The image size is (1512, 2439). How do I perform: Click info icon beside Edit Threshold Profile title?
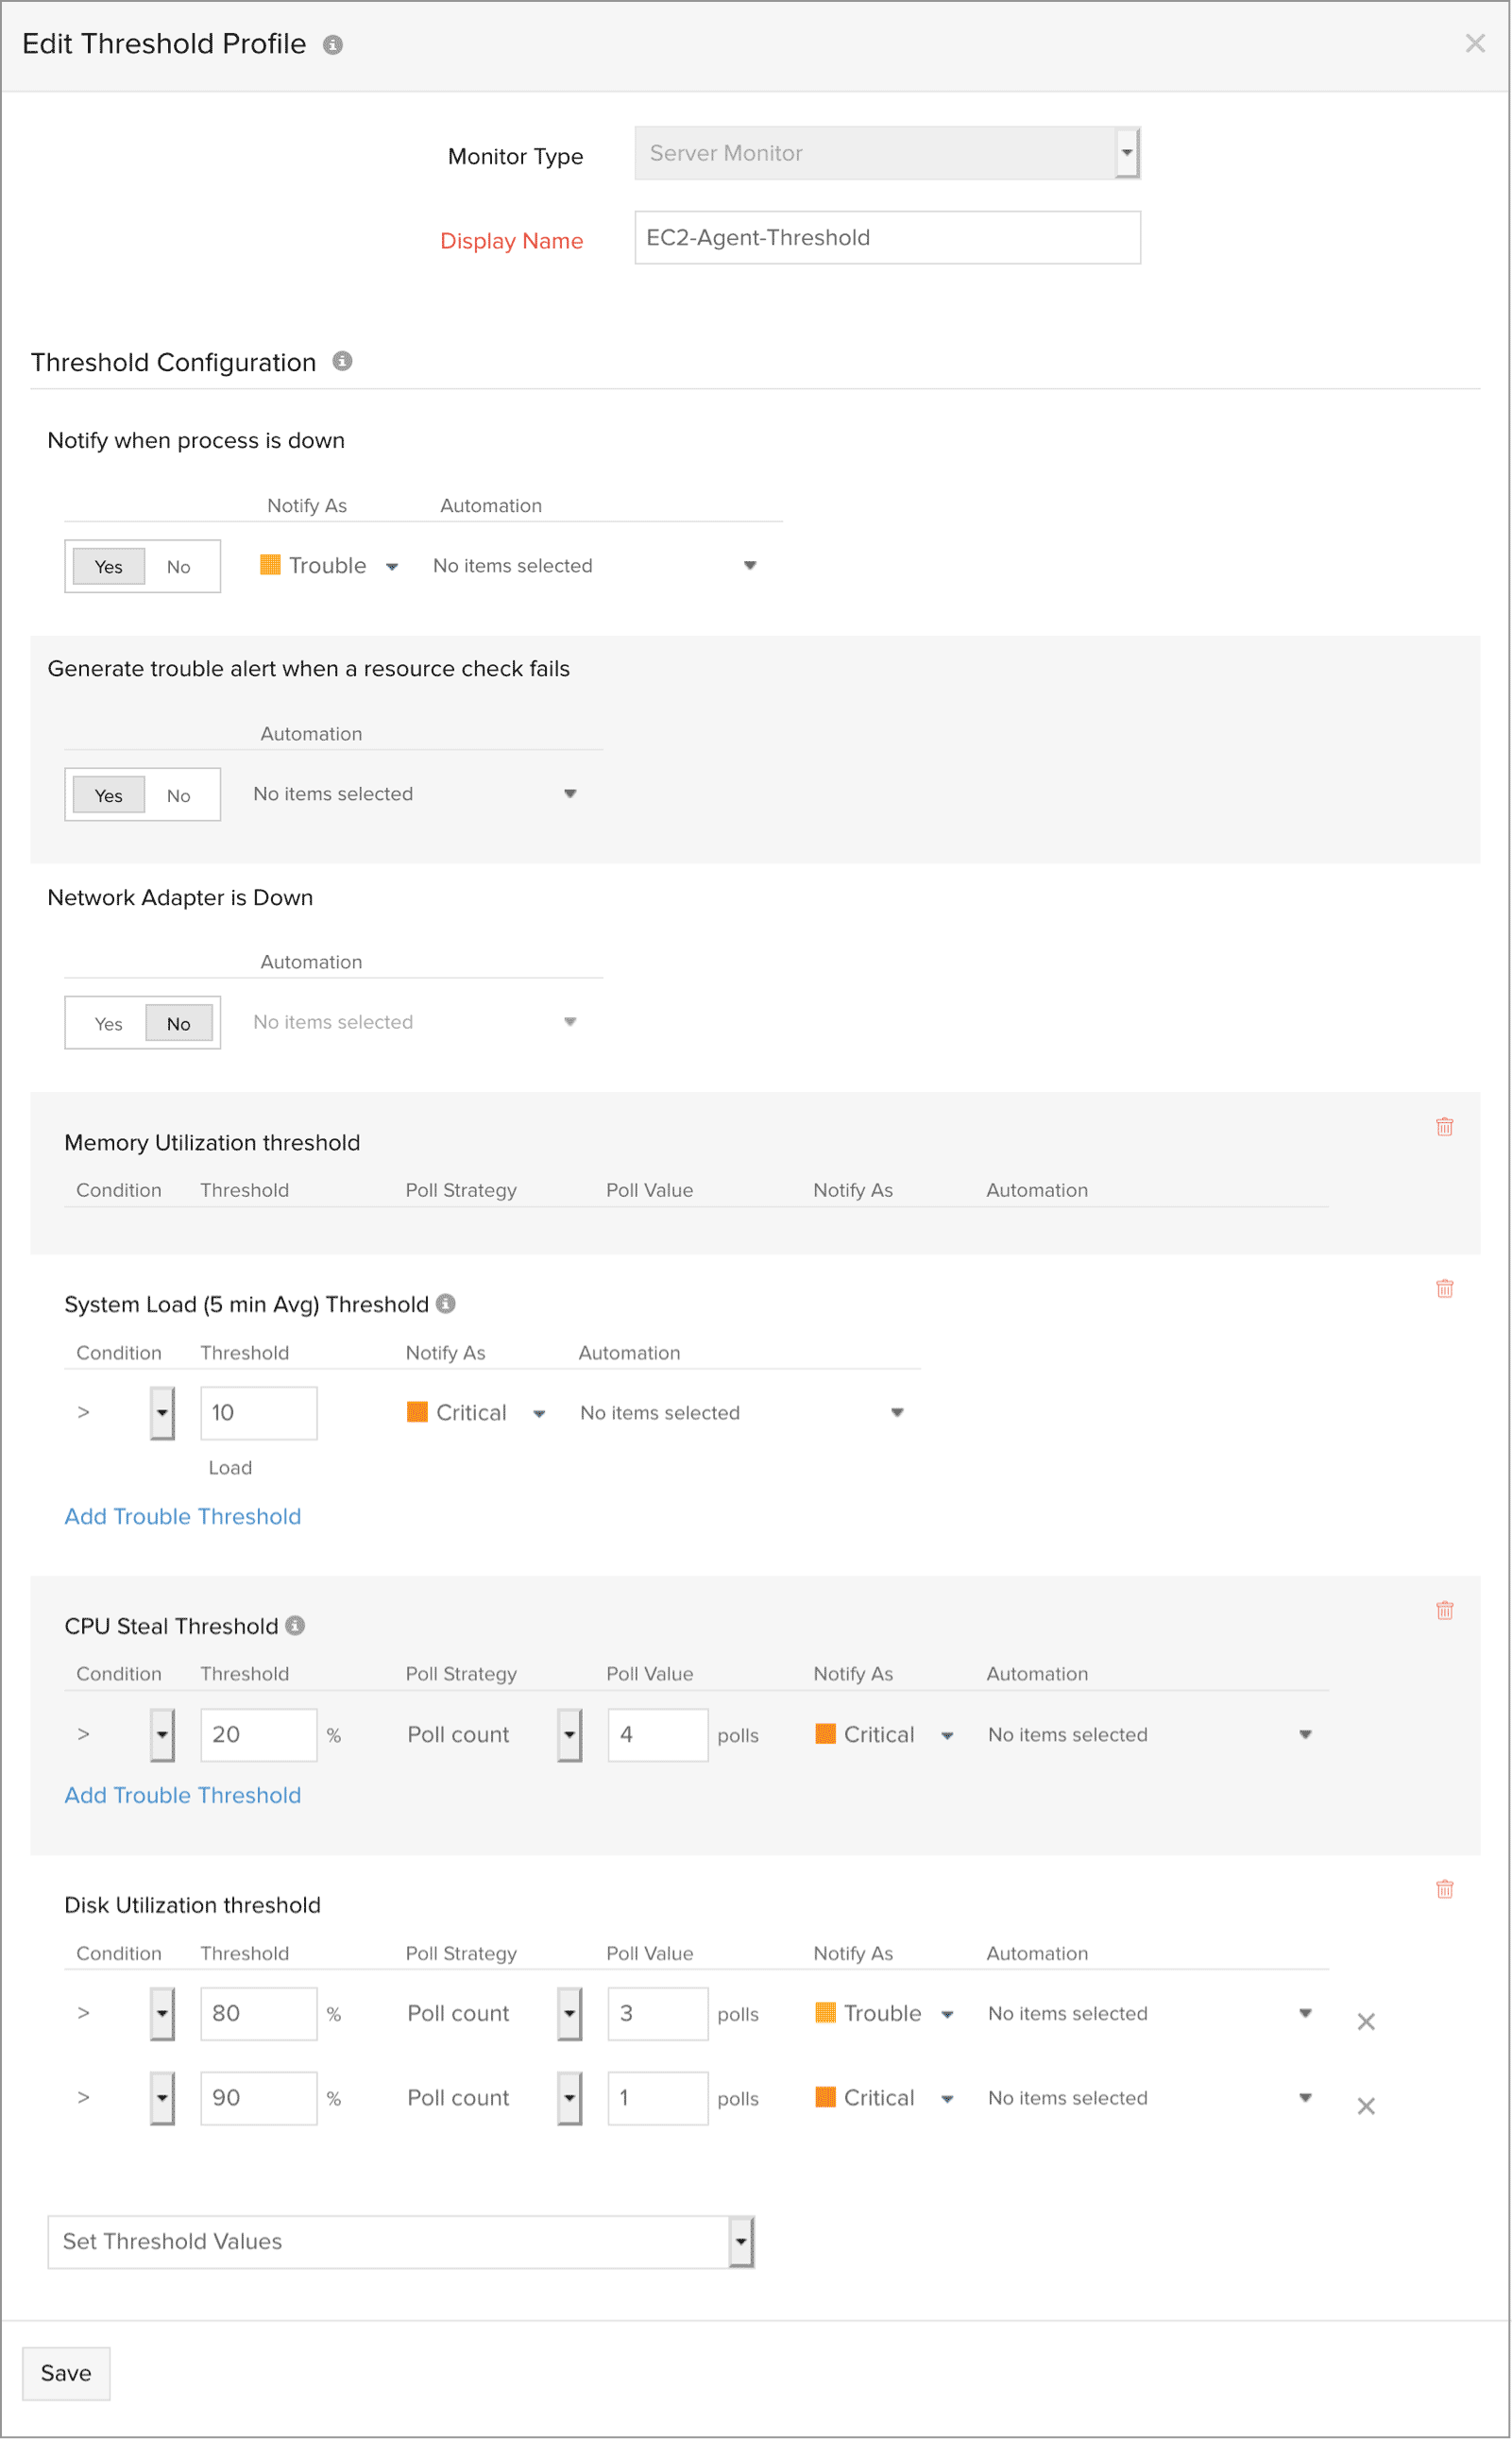coord(333,45)
